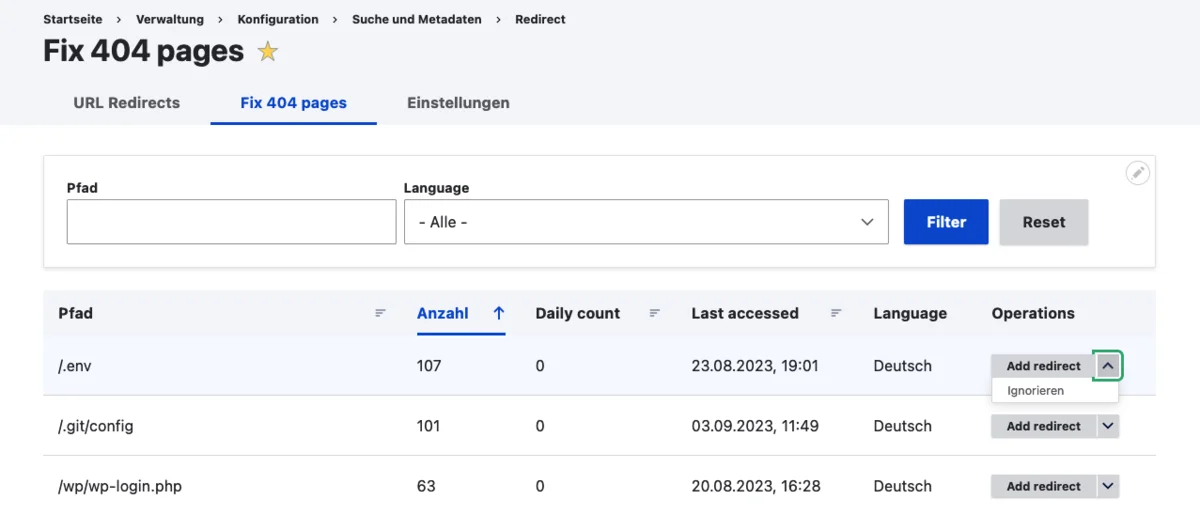Click the sort icon in the Daily count header
The image size is (1200, 515).
[x=654, y=313]
